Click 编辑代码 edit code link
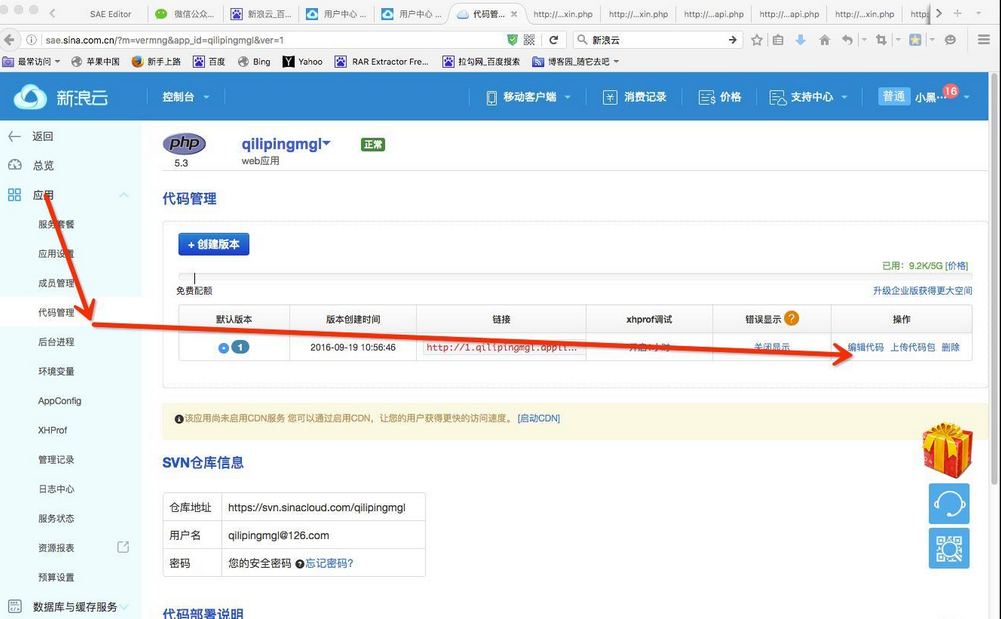 866,347
